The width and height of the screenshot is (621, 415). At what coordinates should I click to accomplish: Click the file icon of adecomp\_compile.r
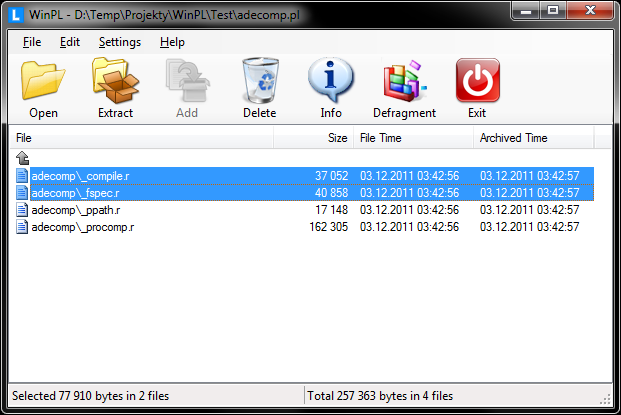coord(22,176)
